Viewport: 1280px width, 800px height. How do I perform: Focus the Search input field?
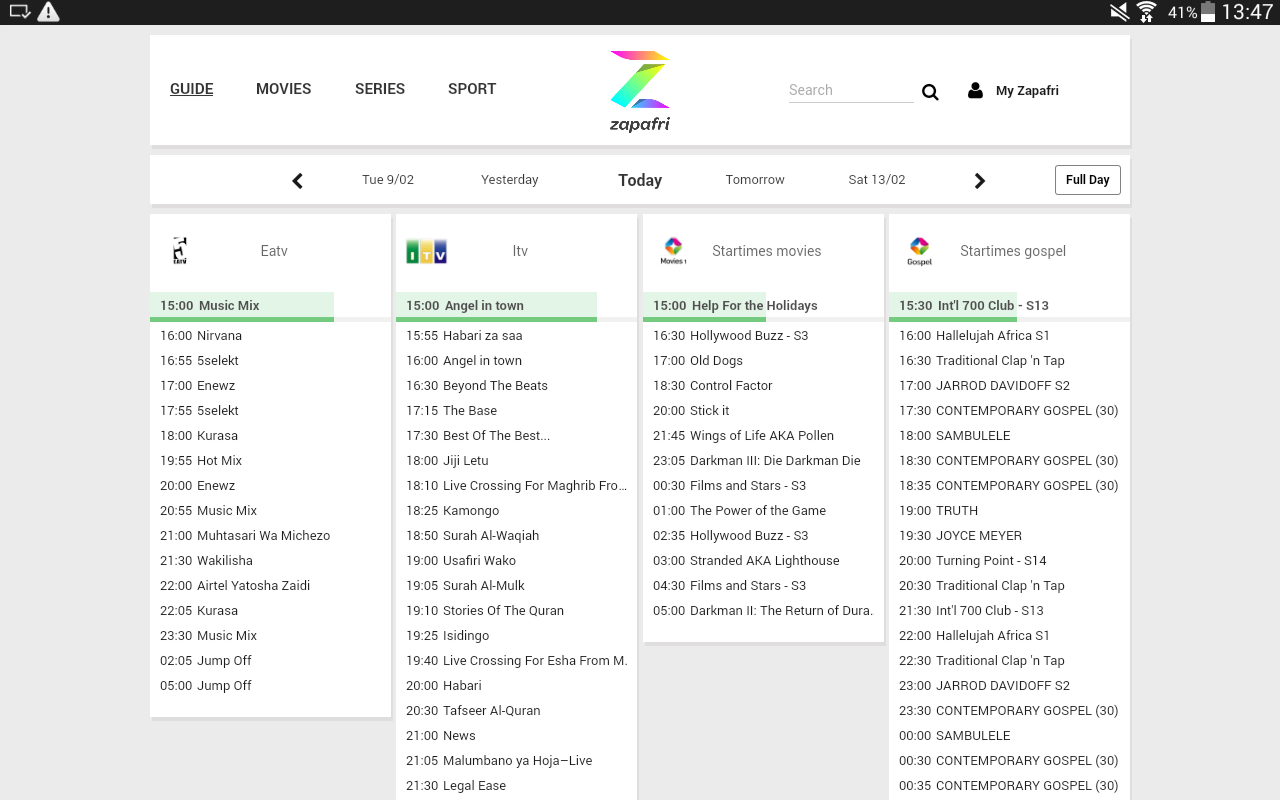pos(851,90)
